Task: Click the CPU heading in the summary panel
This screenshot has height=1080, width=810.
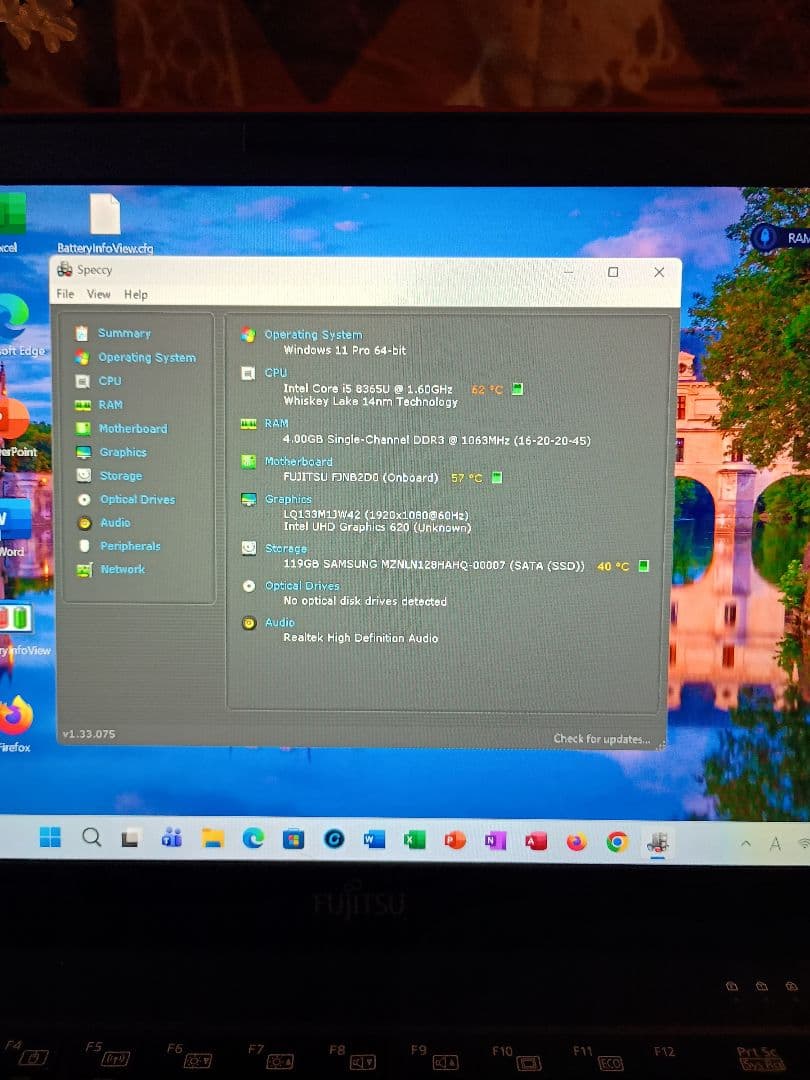Action: pos(276,373)
